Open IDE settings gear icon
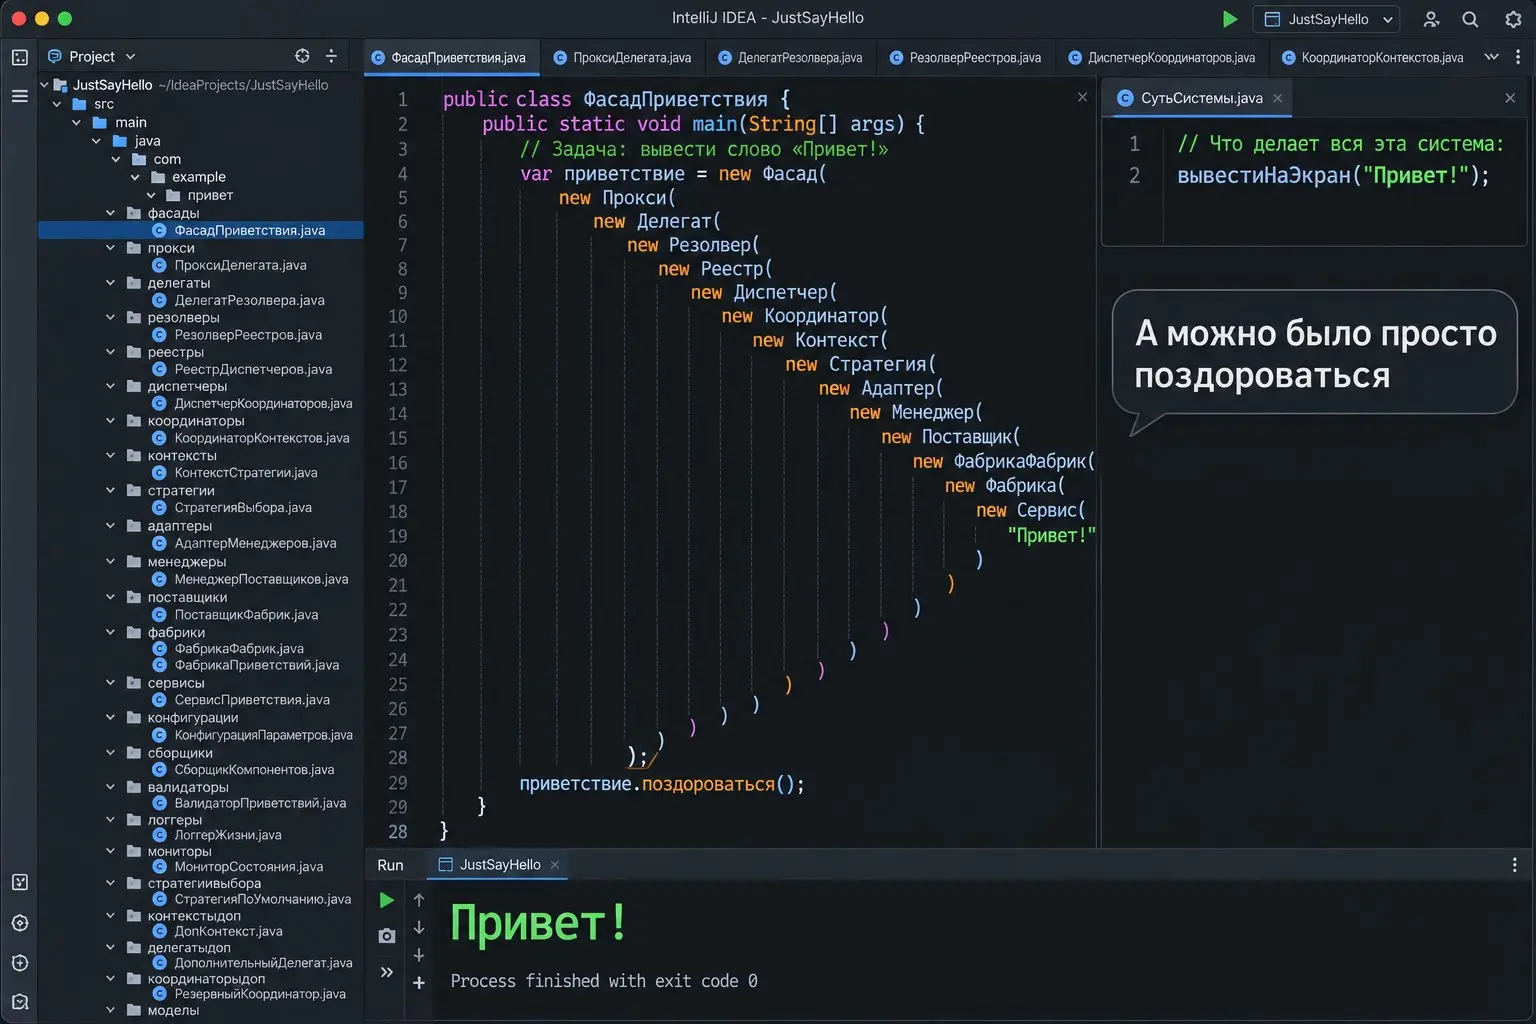 [x=1513, y=19]
